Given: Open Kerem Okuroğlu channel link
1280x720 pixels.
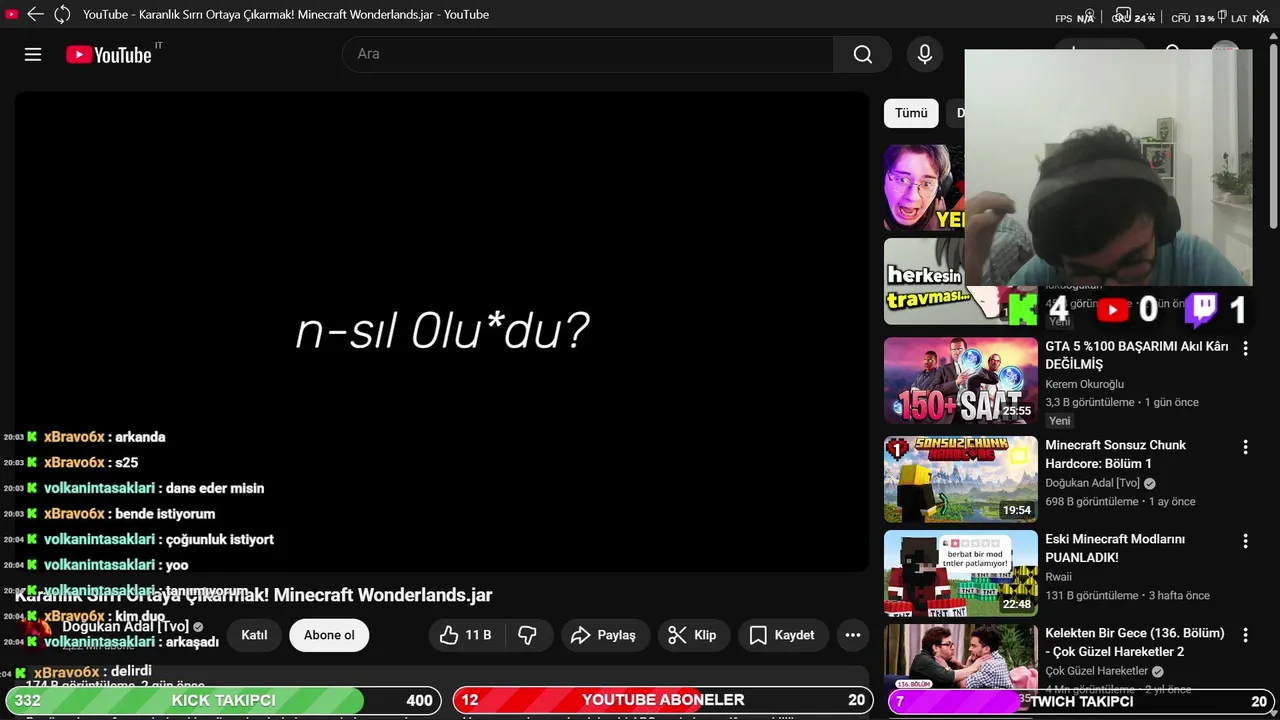Looking at the screenshot, I should point(1085,384).
